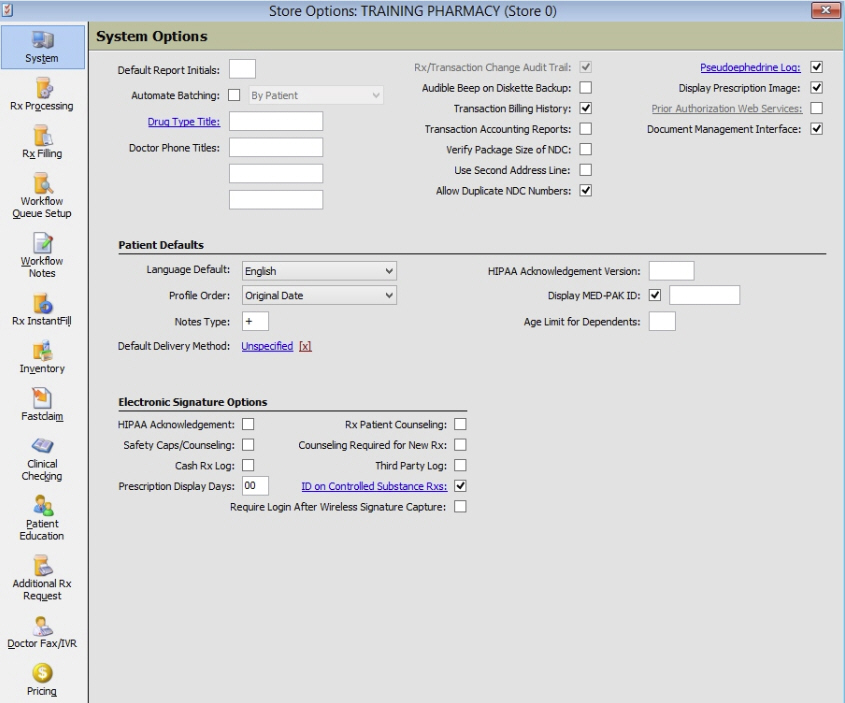
Task: Open the By Patient batching dropdown
Action: 316,95
